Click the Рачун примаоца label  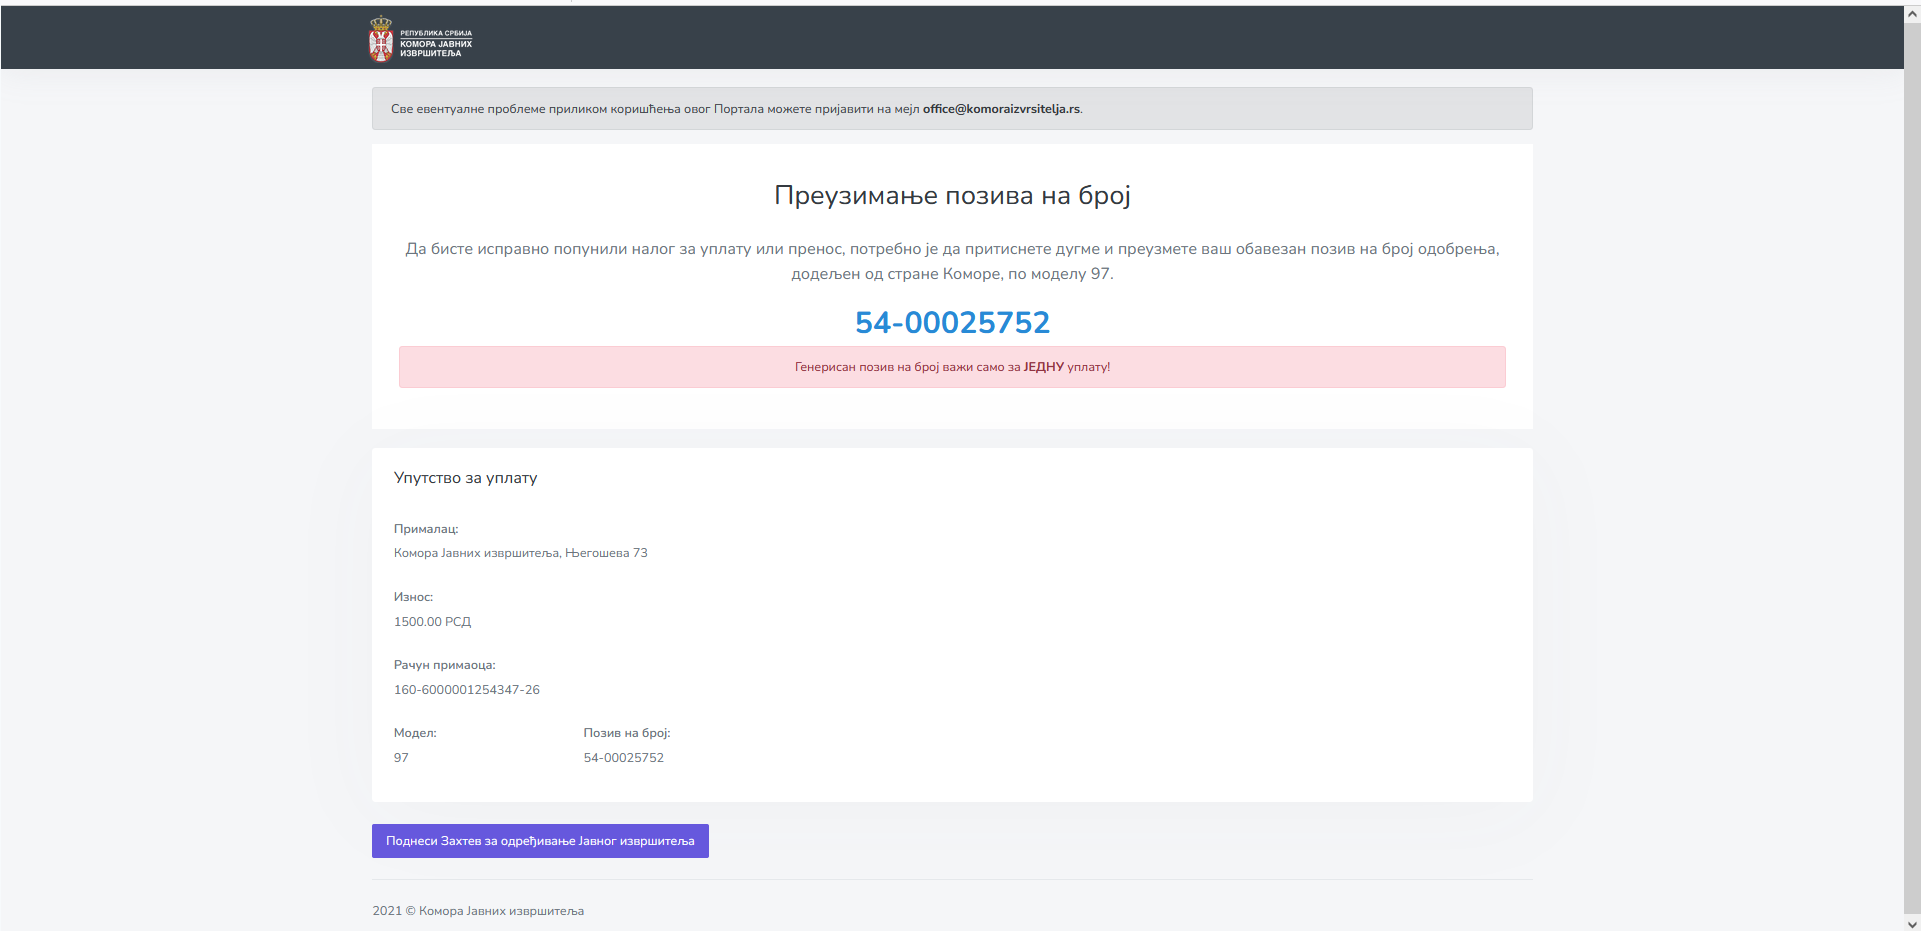point(444,665)
